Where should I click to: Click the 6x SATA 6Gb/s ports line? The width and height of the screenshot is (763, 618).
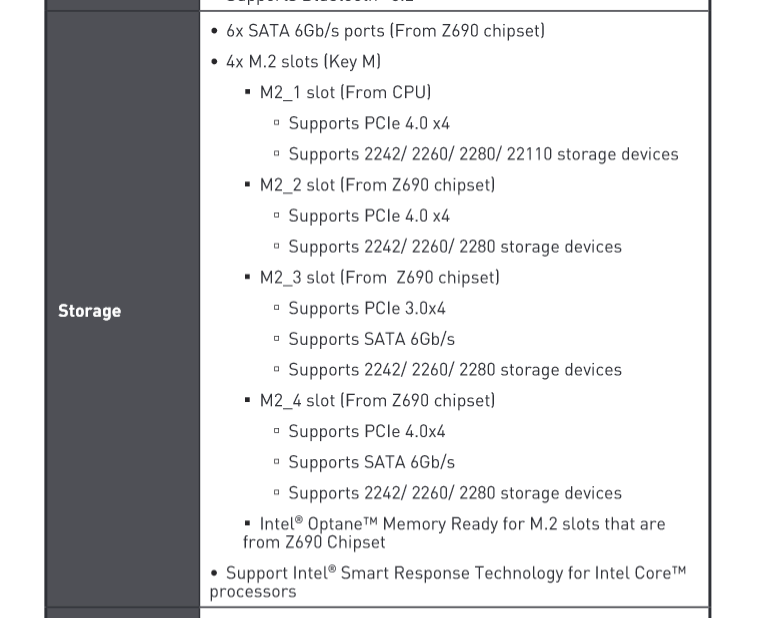[x=385, y=31]
